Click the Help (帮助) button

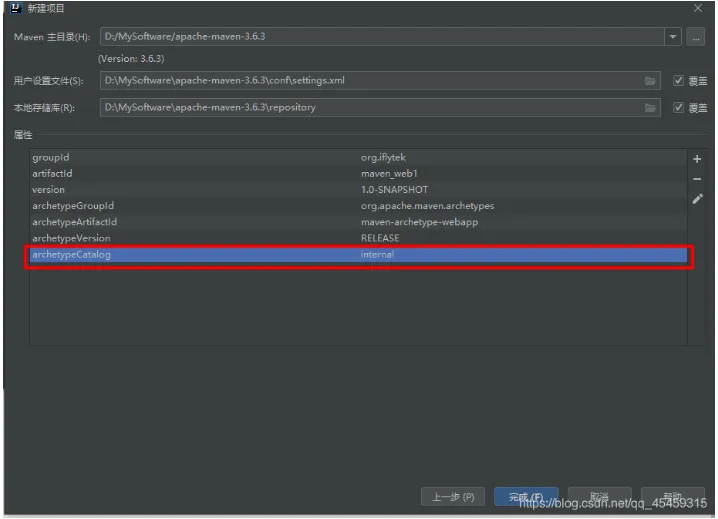click(x=673, y=497)
